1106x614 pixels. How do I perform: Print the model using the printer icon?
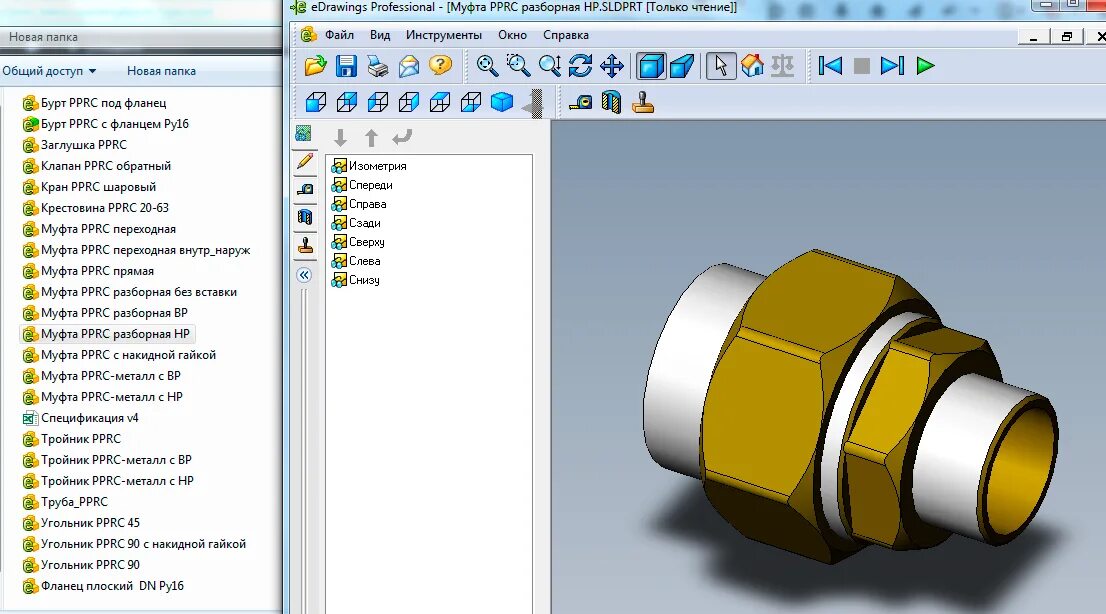377,66
